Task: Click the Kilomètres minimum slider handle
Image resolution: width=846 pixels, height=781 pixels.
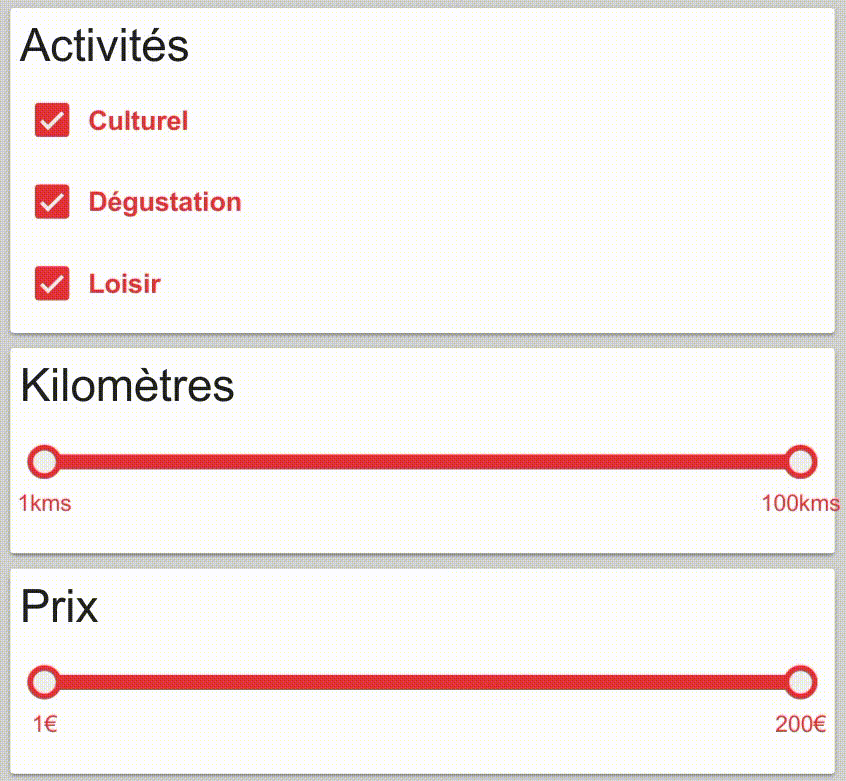Action: click(x=44, y=462)
